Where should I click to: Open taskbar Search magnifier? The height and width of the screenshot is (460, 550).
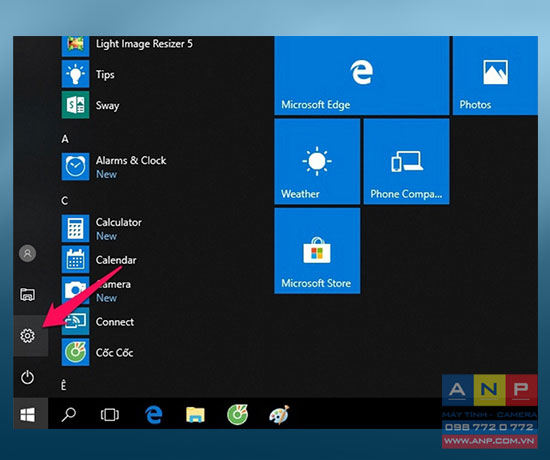tap(68, 415)
